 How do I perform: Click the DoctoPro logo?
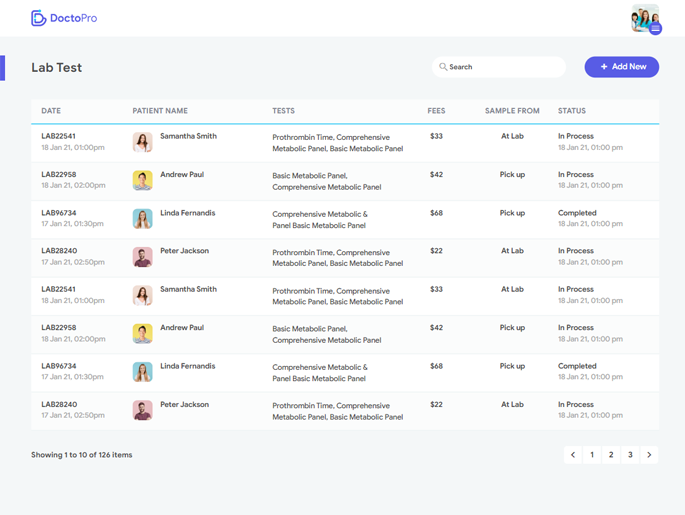coord(64,18)
